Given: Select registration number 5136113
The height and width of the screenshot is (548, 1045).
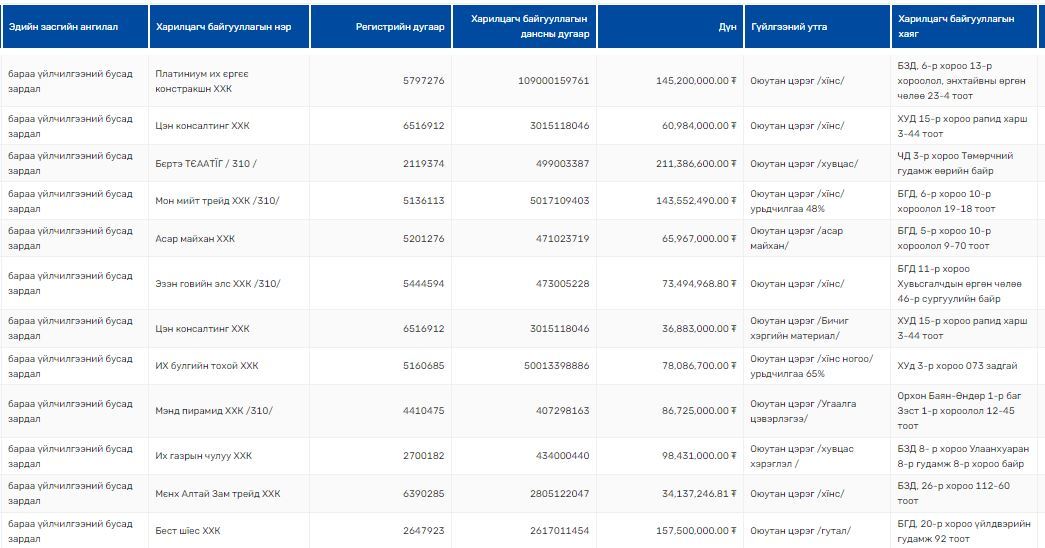Looking at the screenshot, I should click(423, 201).
